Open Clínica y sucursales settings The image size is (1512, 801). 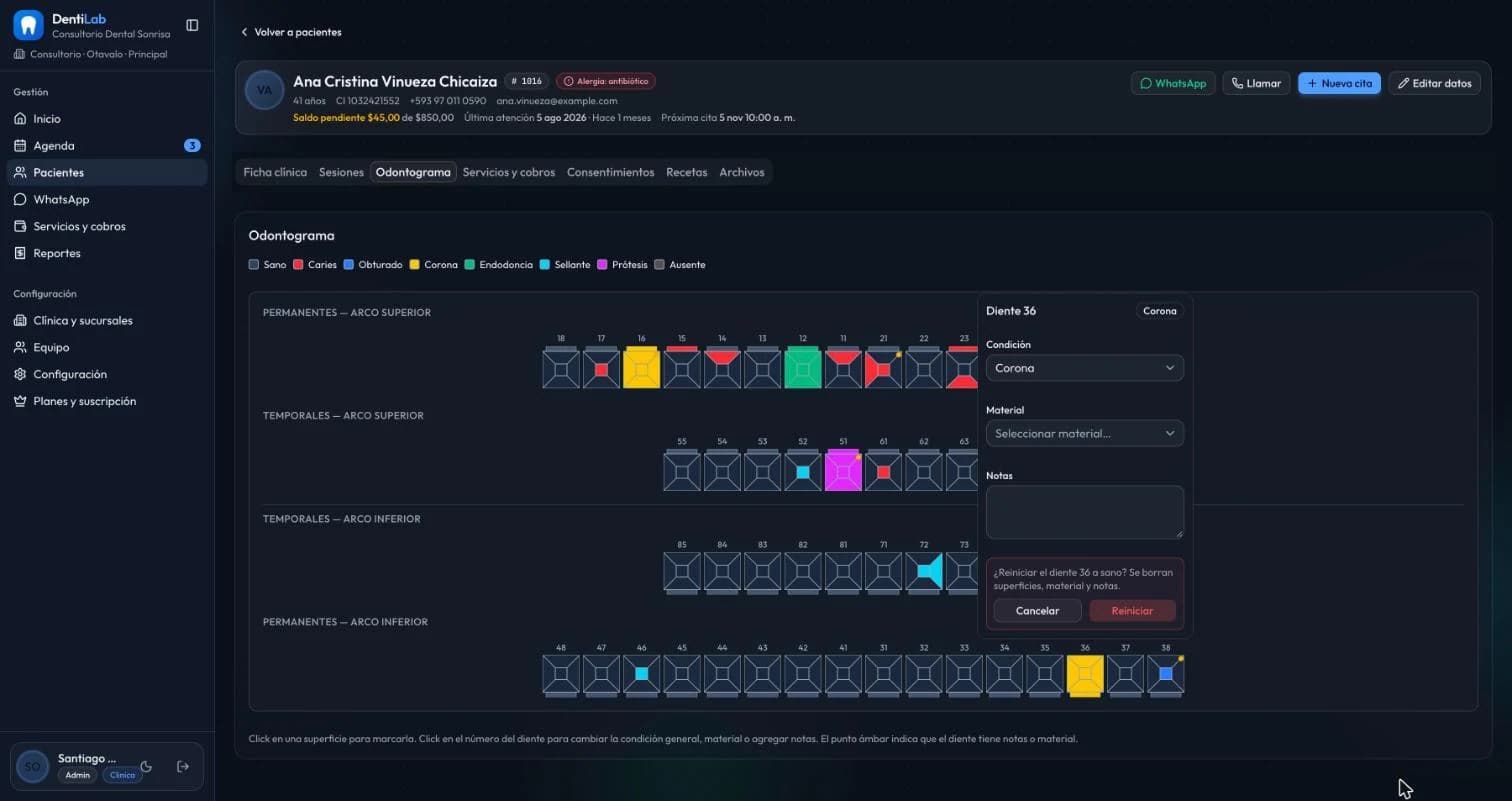(107, 320)
